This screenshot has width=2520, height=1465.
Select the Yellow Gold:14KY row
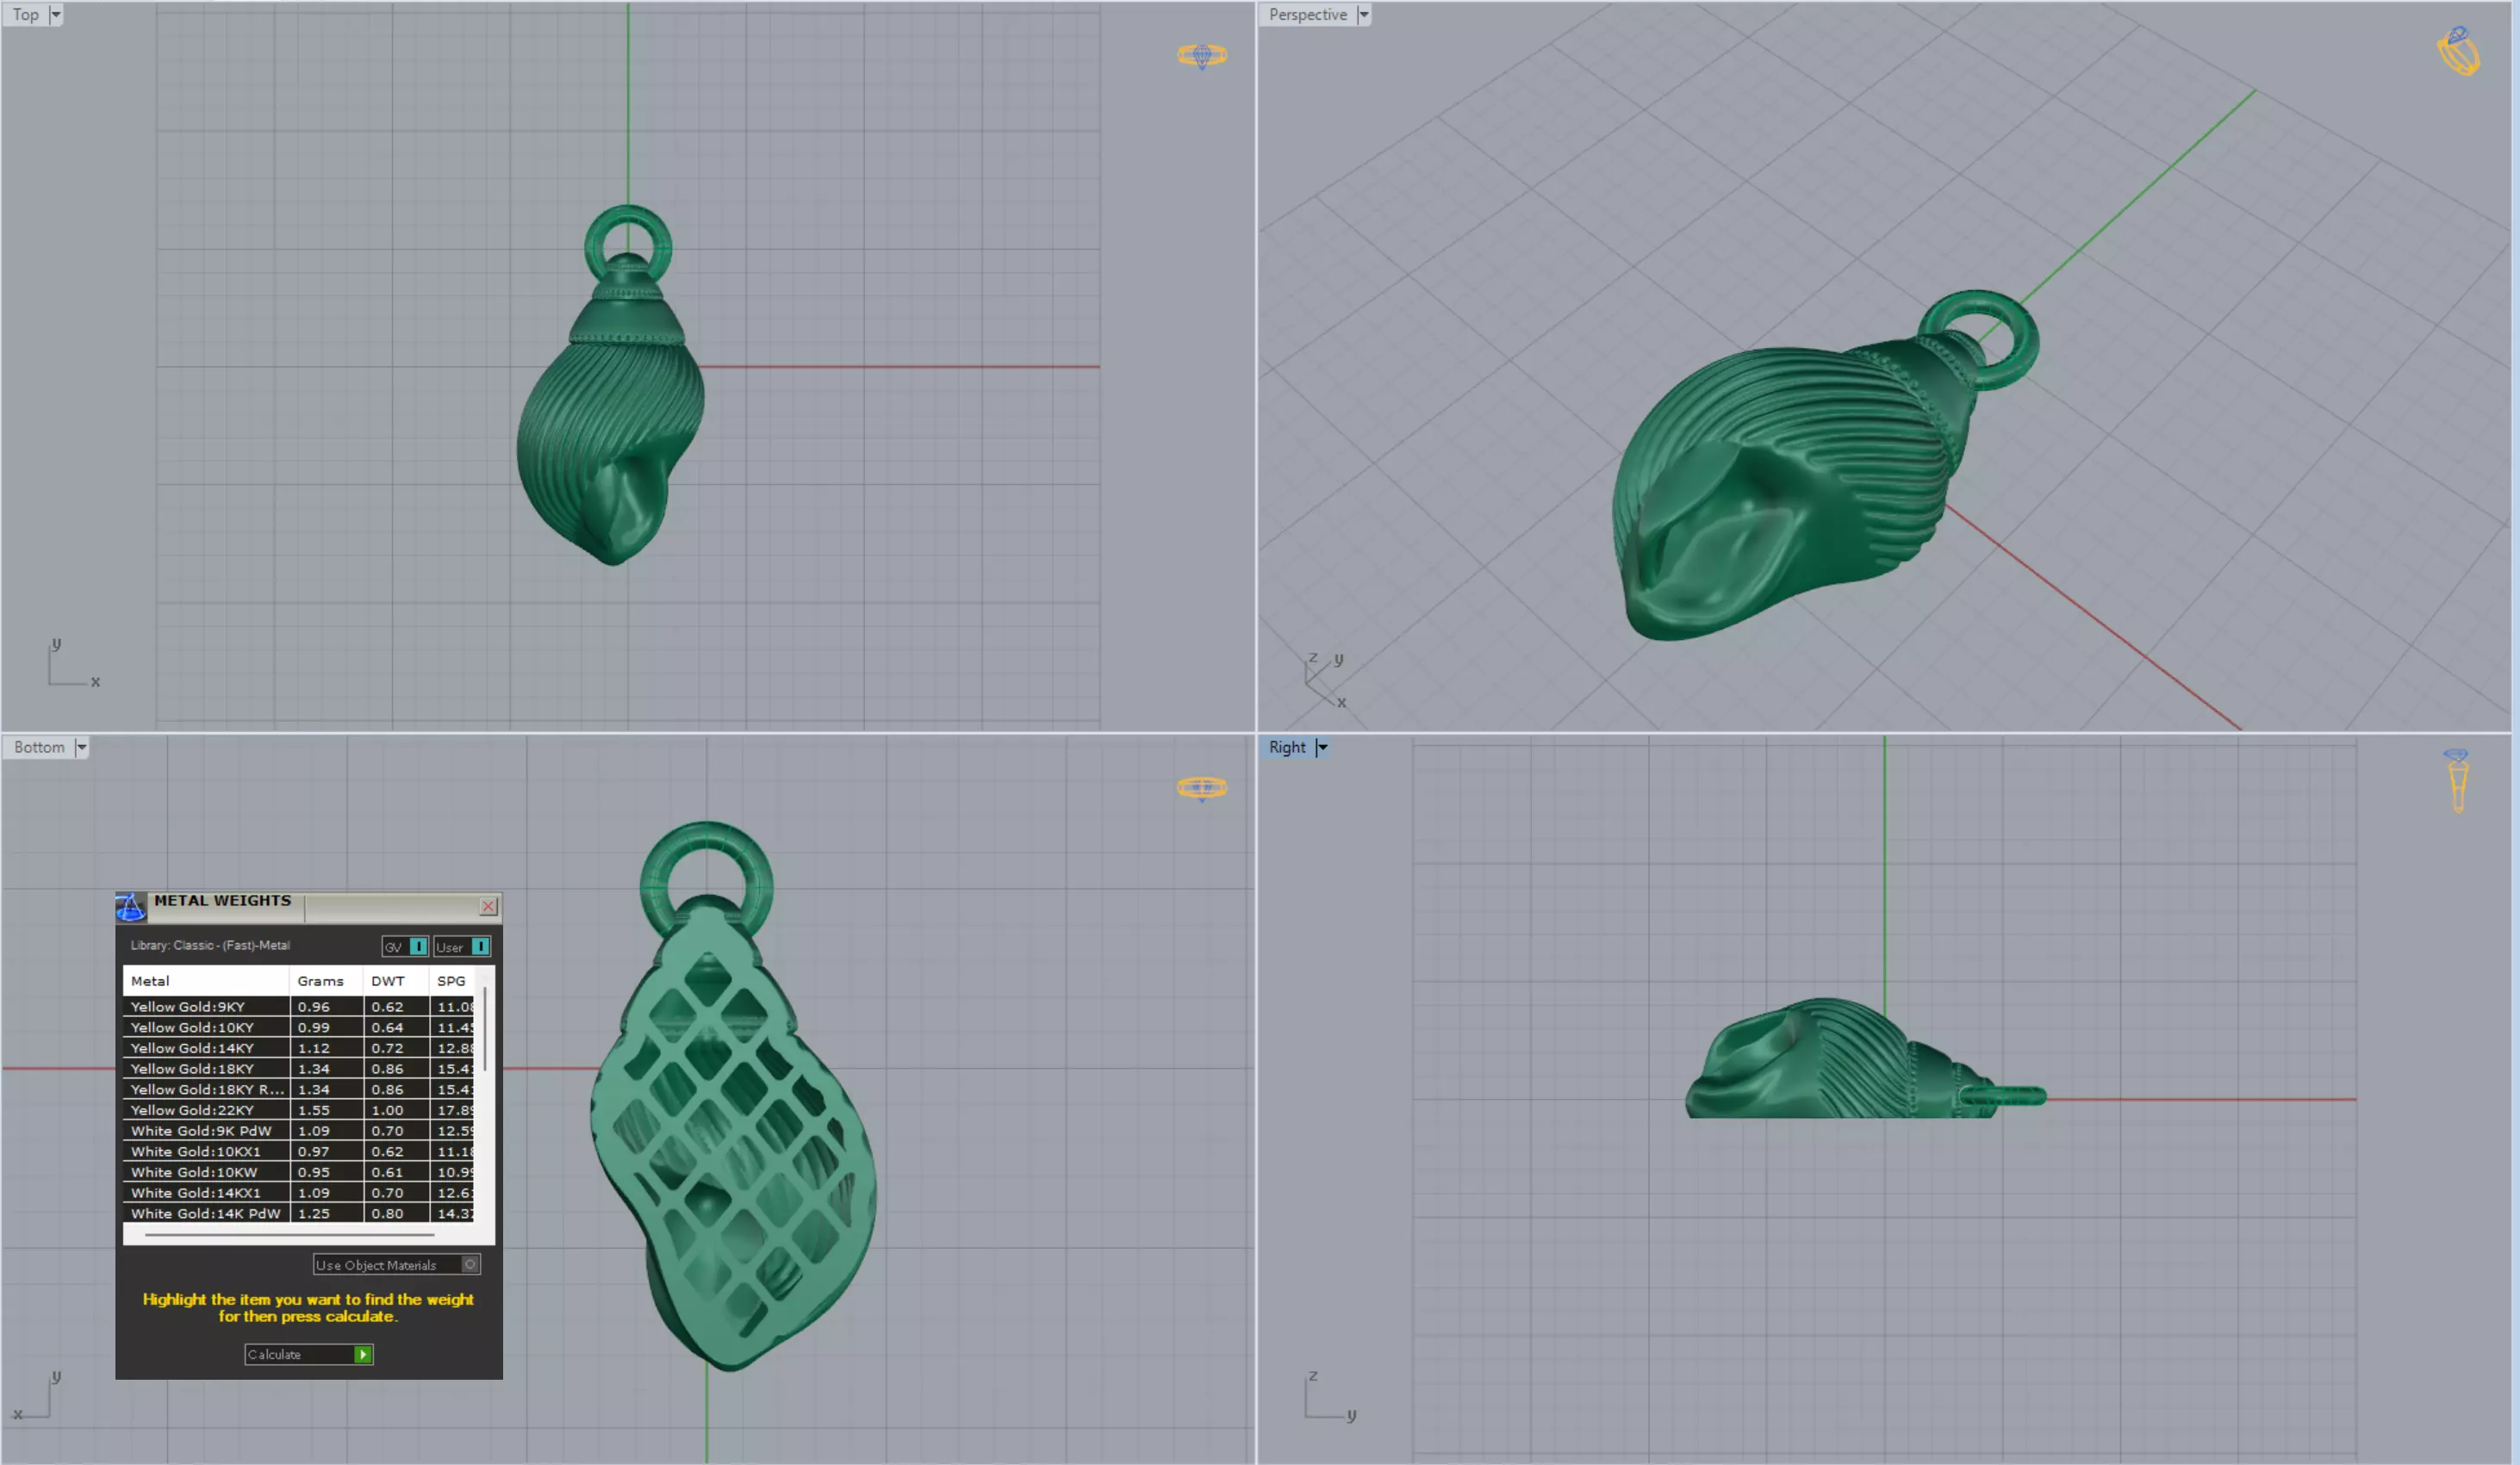pos(298,1048)
